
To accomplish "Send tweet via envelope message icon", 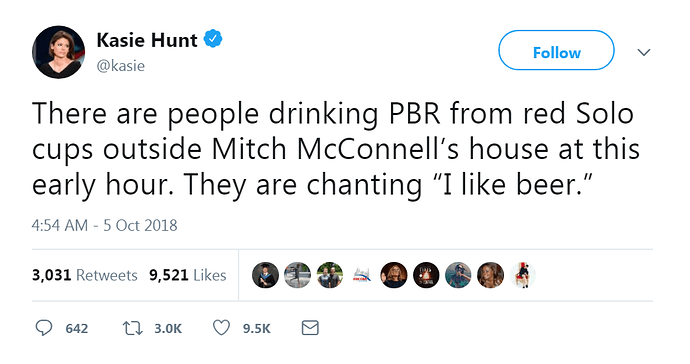I will pos(310,328).
